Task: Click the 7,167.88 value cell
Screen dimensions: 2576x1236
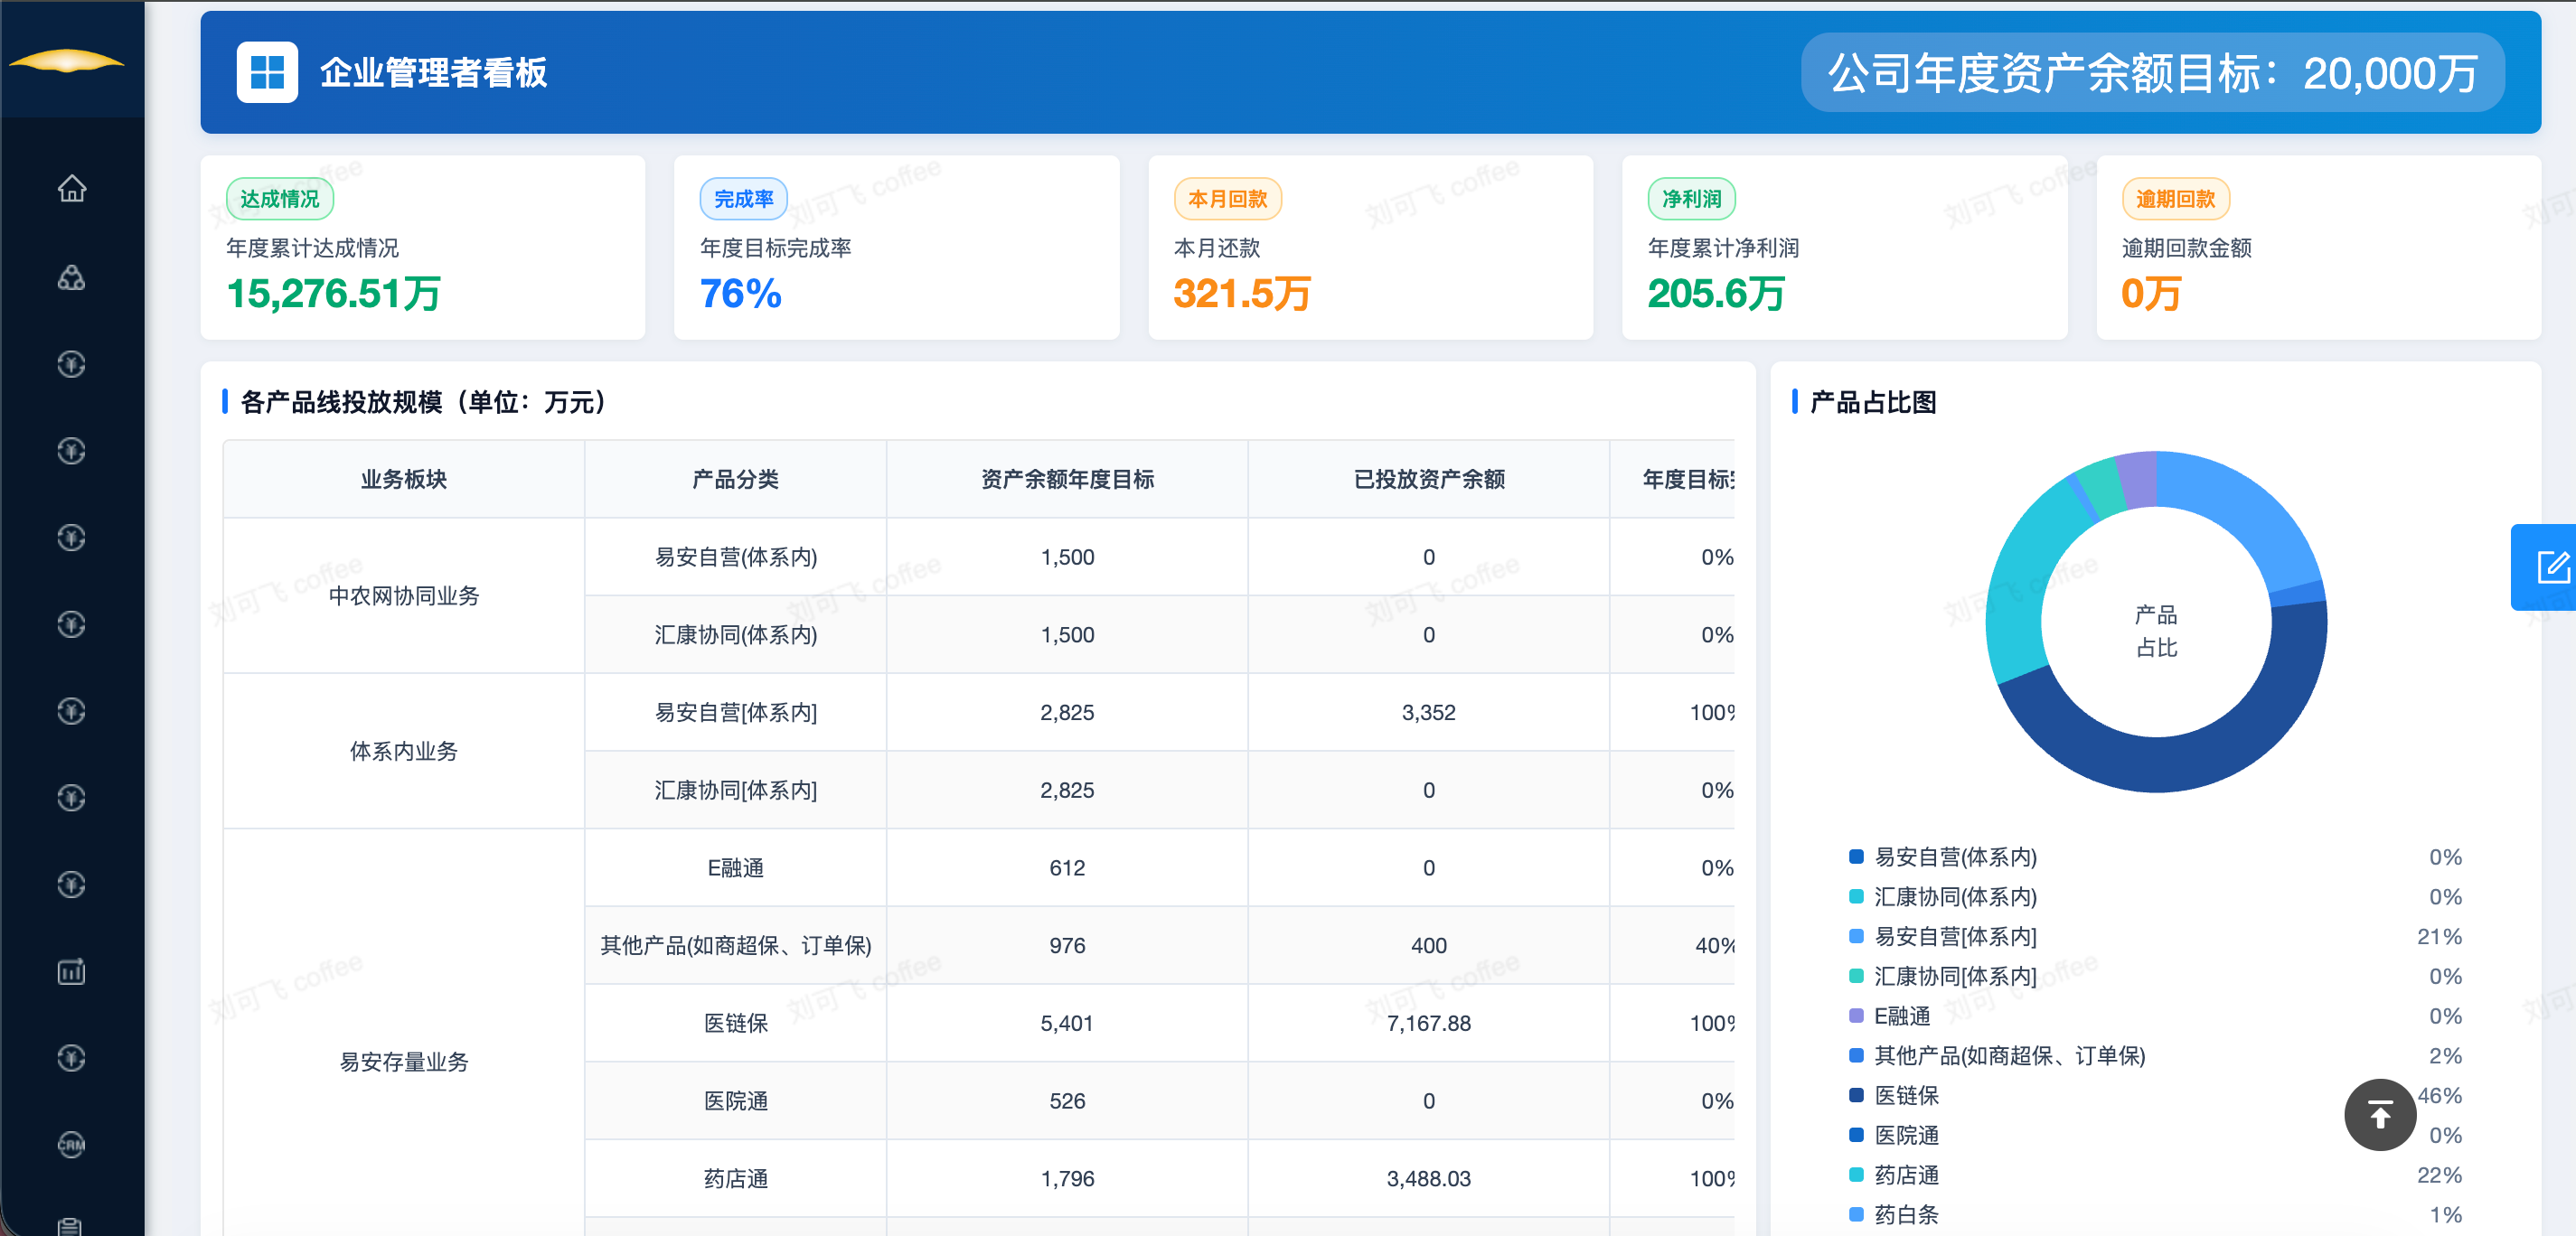Action: pyautogui.click(x=1429, y=1023)
